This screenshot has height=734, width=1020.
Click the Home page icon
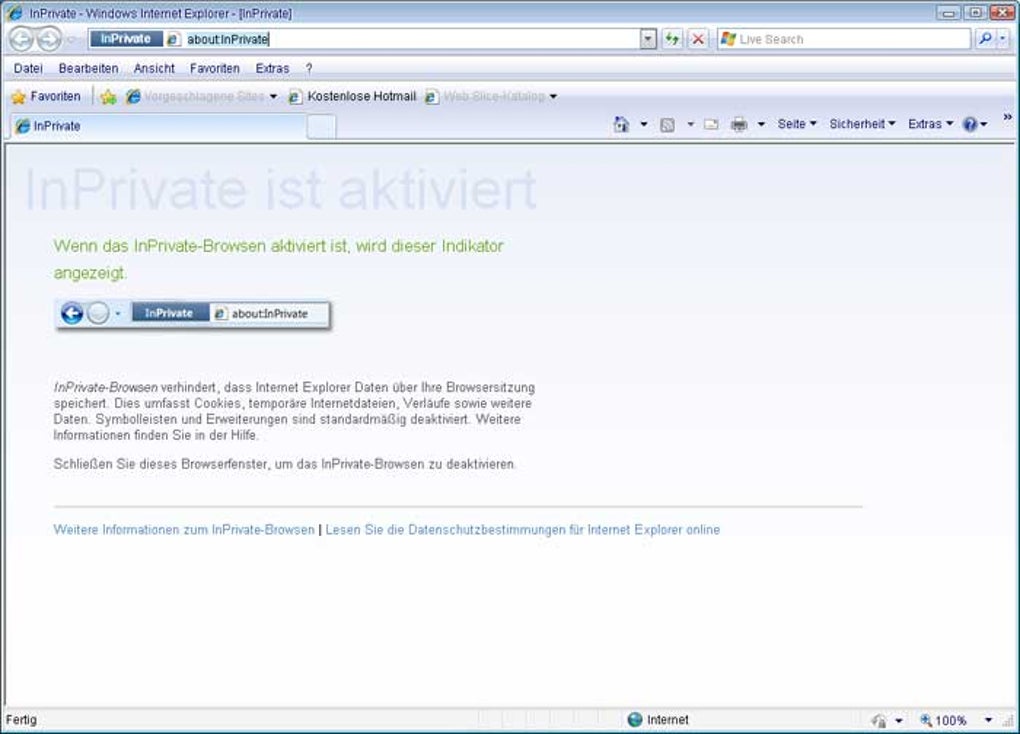point(621,124)
